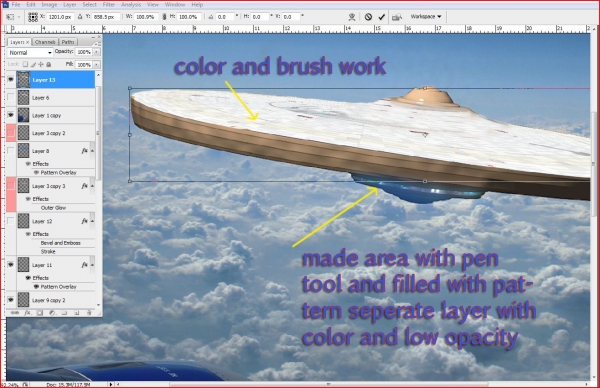Click the rotation angle field

(x=225, y=17)
